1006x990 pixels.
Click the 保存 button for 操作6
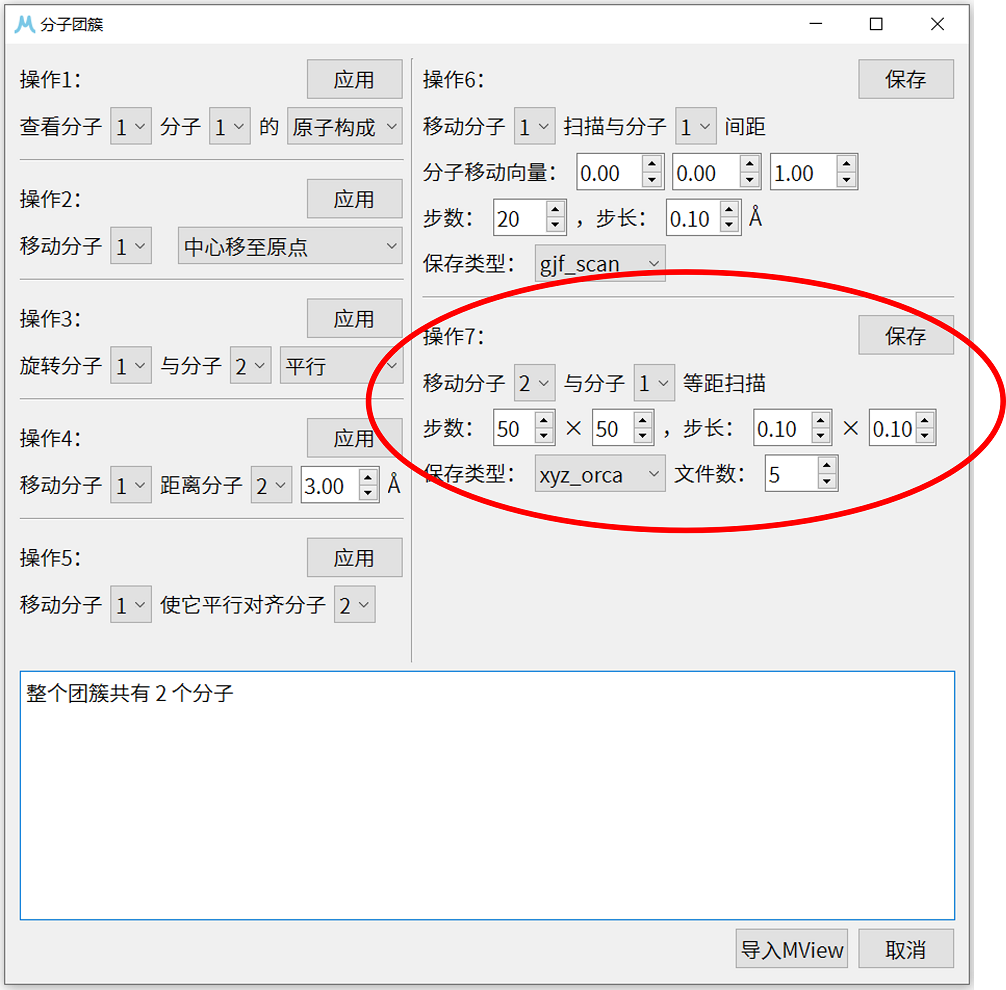click(x=905, y=78)
